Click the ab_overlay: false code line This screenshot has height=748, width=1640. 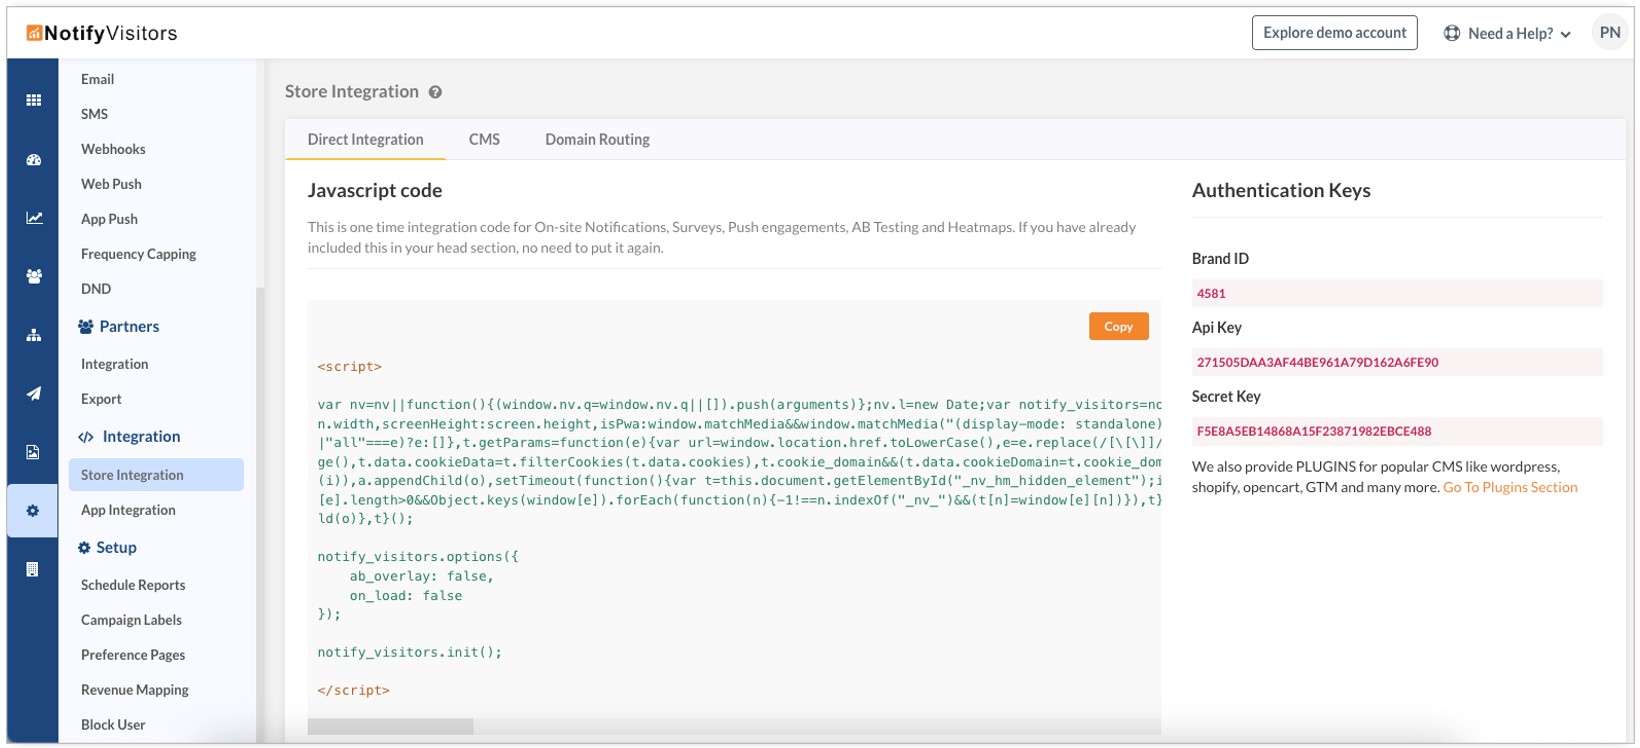pos(421,576)
